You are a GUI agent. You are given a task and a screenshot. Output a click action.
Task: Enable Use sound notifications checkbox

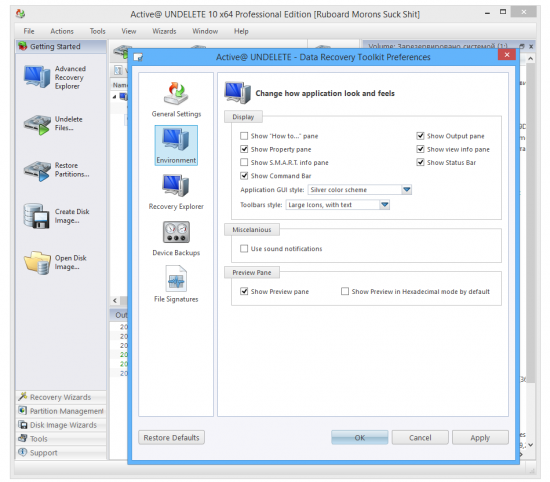coord(244,249)
